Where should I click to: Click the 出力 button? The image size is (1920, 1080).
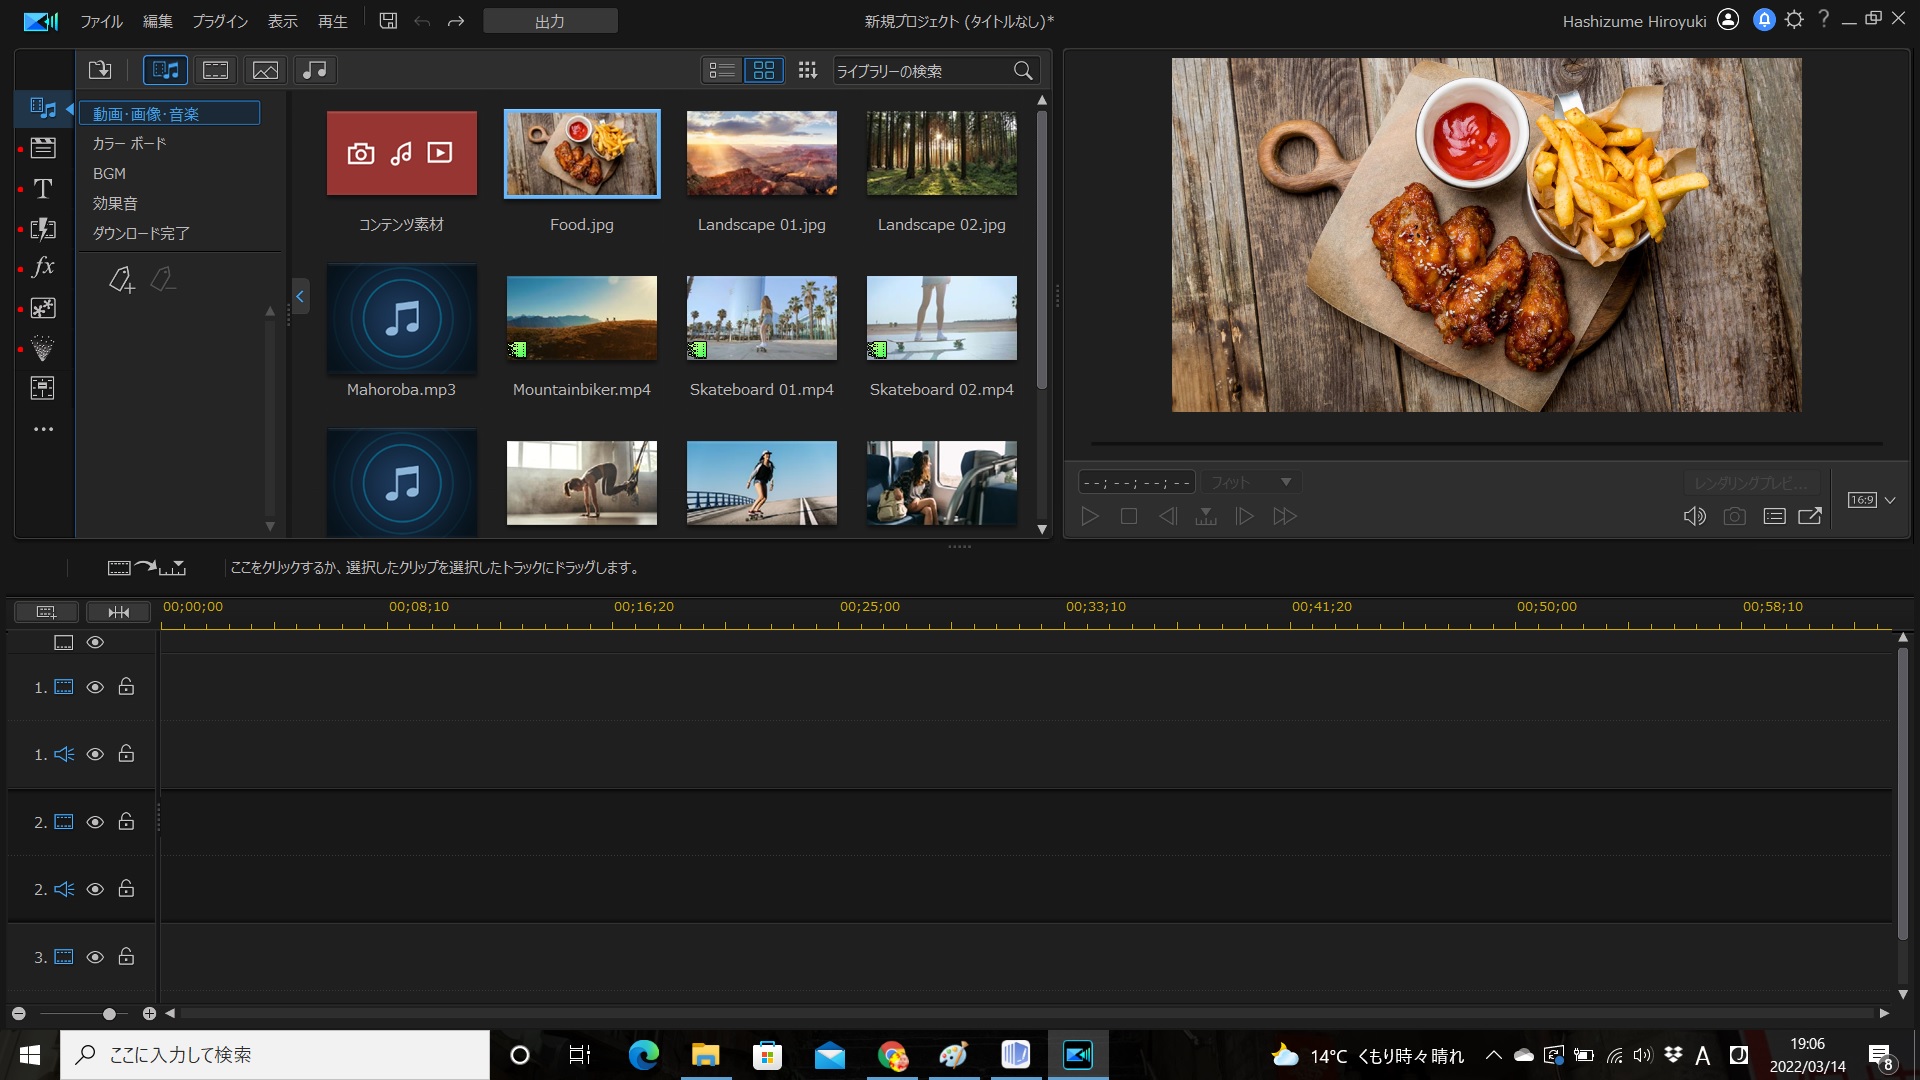(550, 21)
